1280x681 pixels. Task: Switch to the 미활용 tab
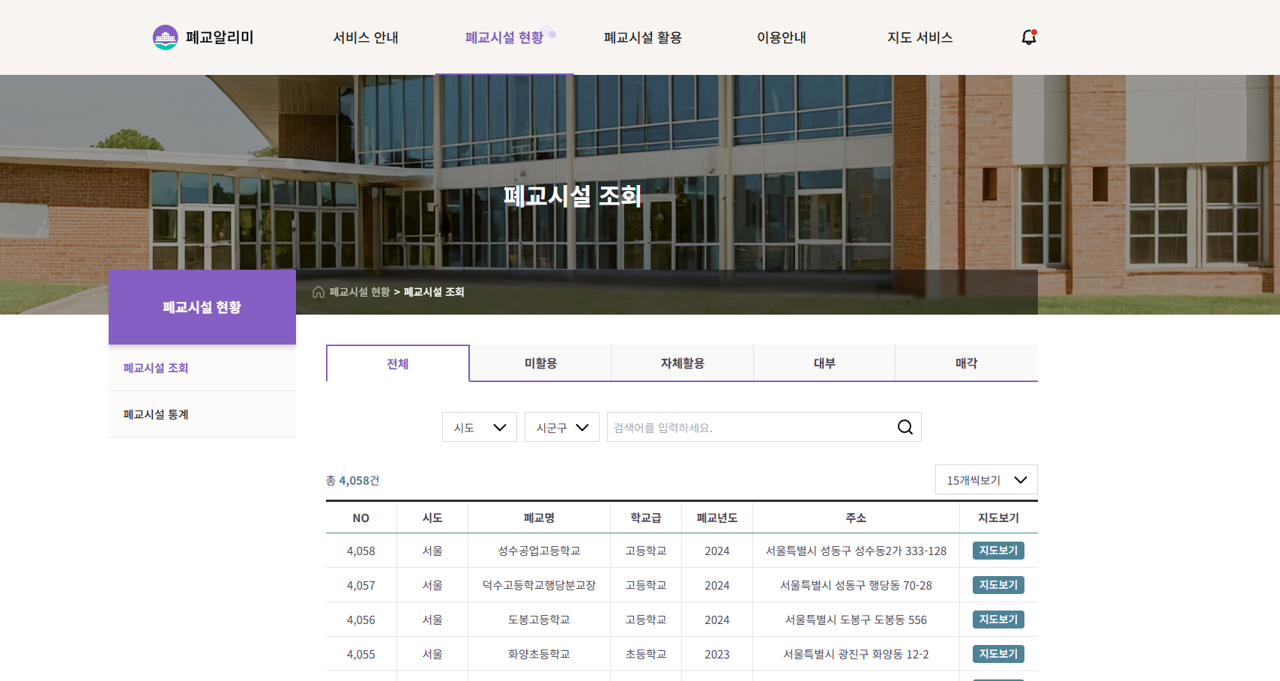[x=540, y=363]
